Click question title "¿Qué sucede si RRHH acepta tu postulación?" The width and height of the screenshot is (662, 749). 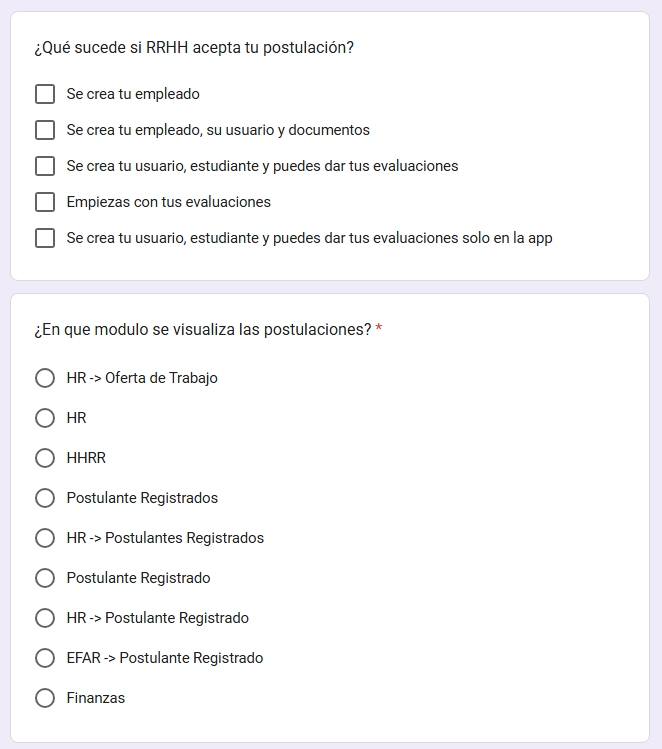tap(194, 48)
